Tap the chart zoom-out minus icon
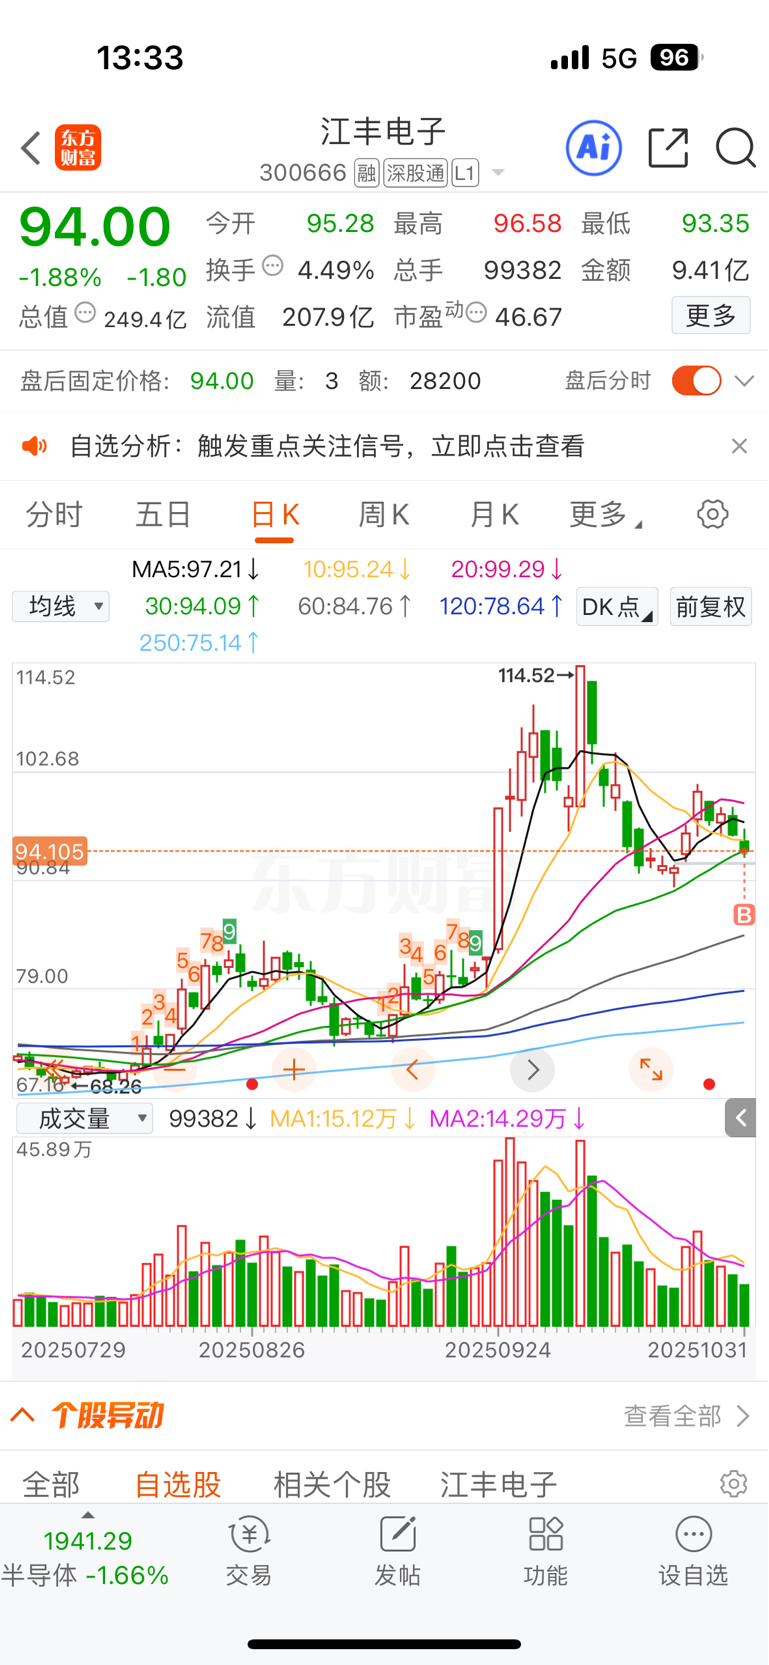This screenshot has width=769, height=1665. [x=175, y=1070]
